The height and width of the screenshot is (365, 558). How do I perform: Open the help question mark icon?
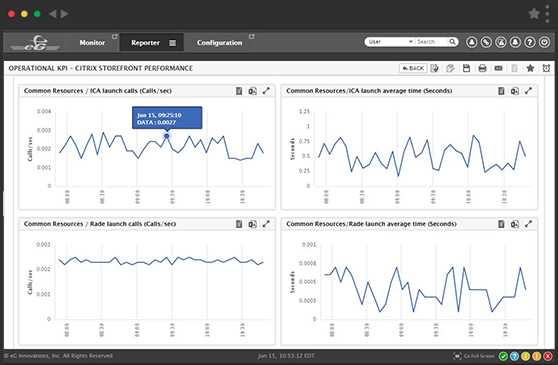pyautogui.click(x=530, y=42)
